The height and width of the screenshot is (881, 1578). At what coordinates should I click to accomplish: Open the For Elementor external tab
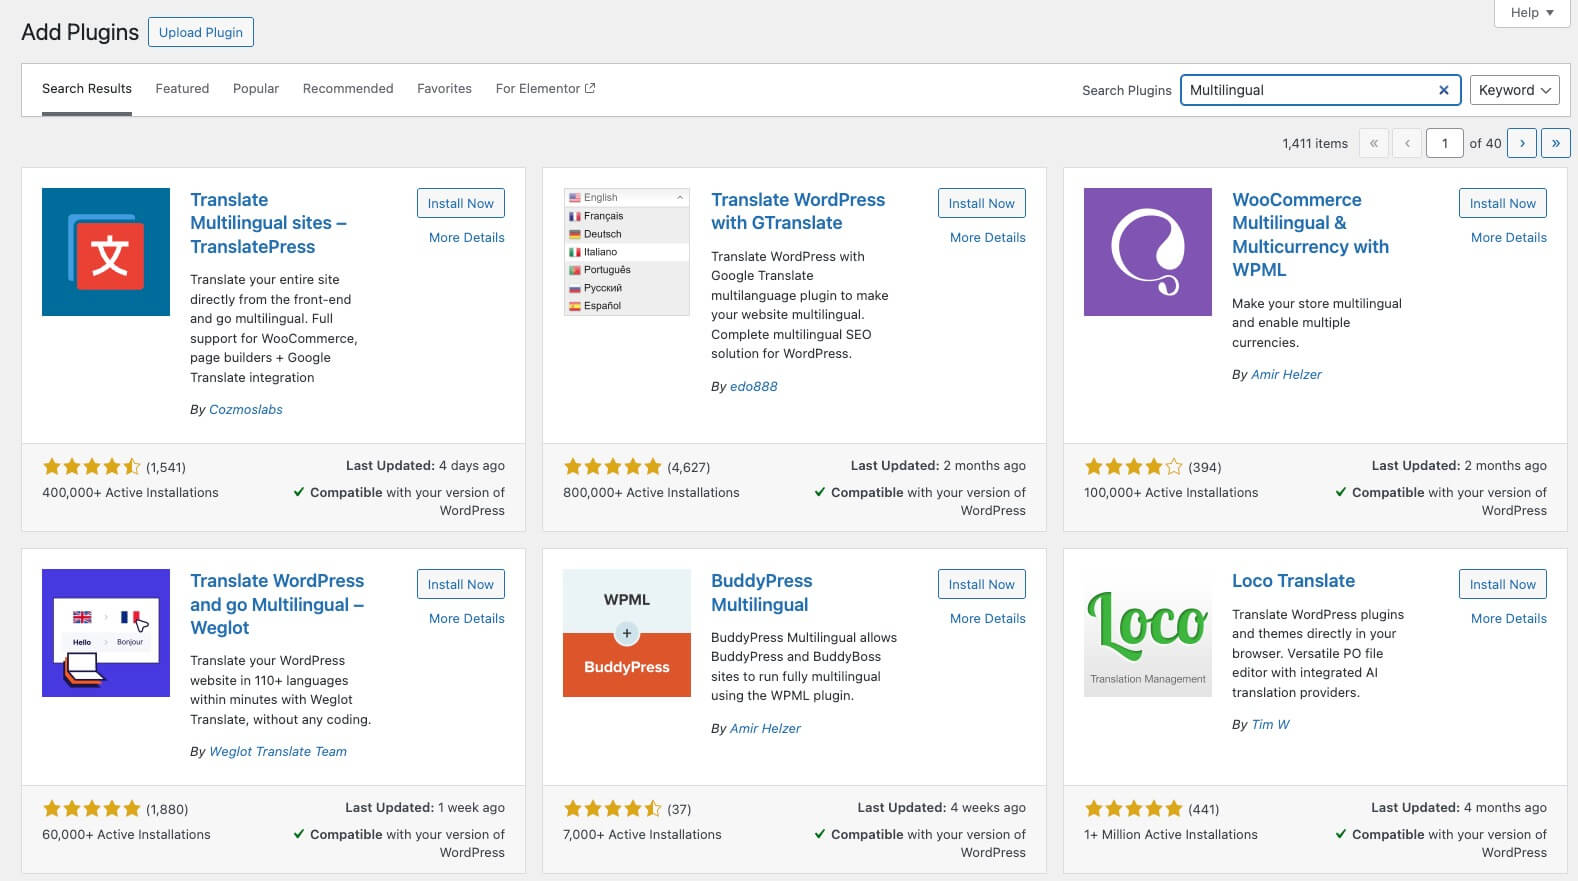(545, 89)
